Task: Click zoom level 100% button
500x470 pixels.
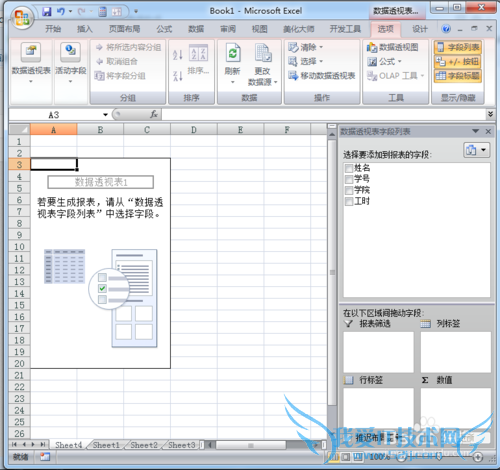Action: point(379,457)
